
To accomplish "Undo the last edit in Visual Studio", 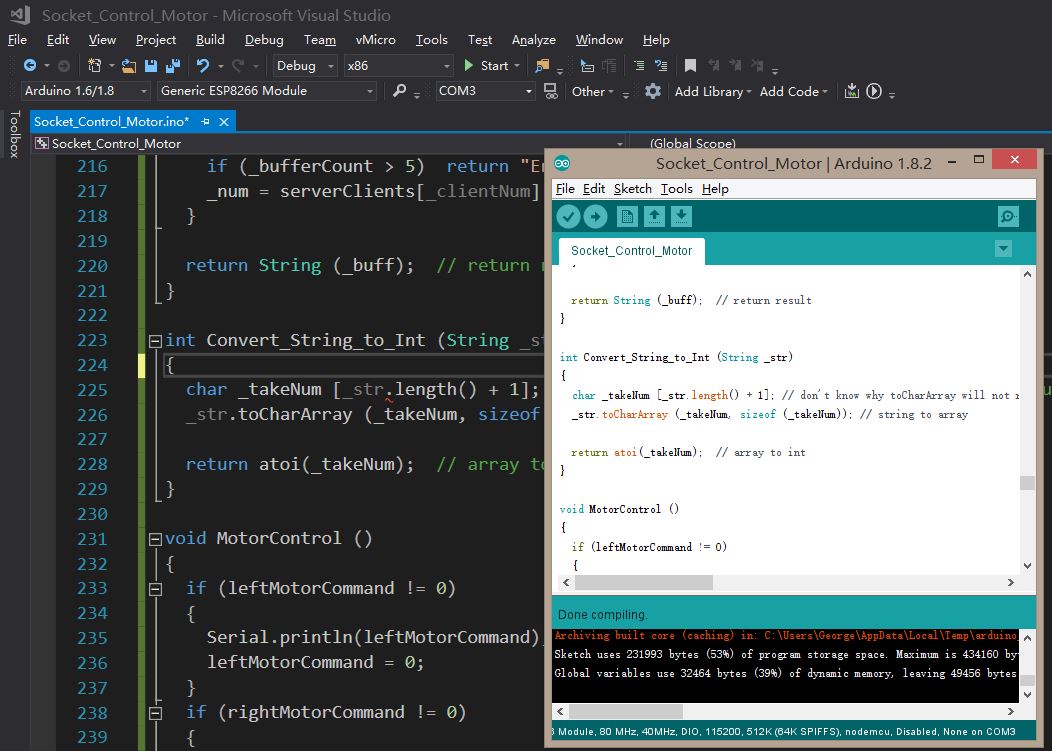I will point(202,65).
